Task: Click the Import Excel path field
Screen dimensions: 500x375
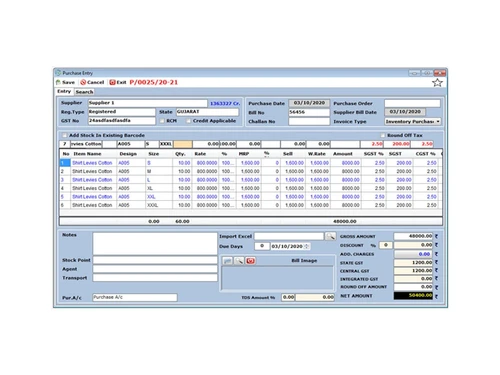Action: (289, 236)
